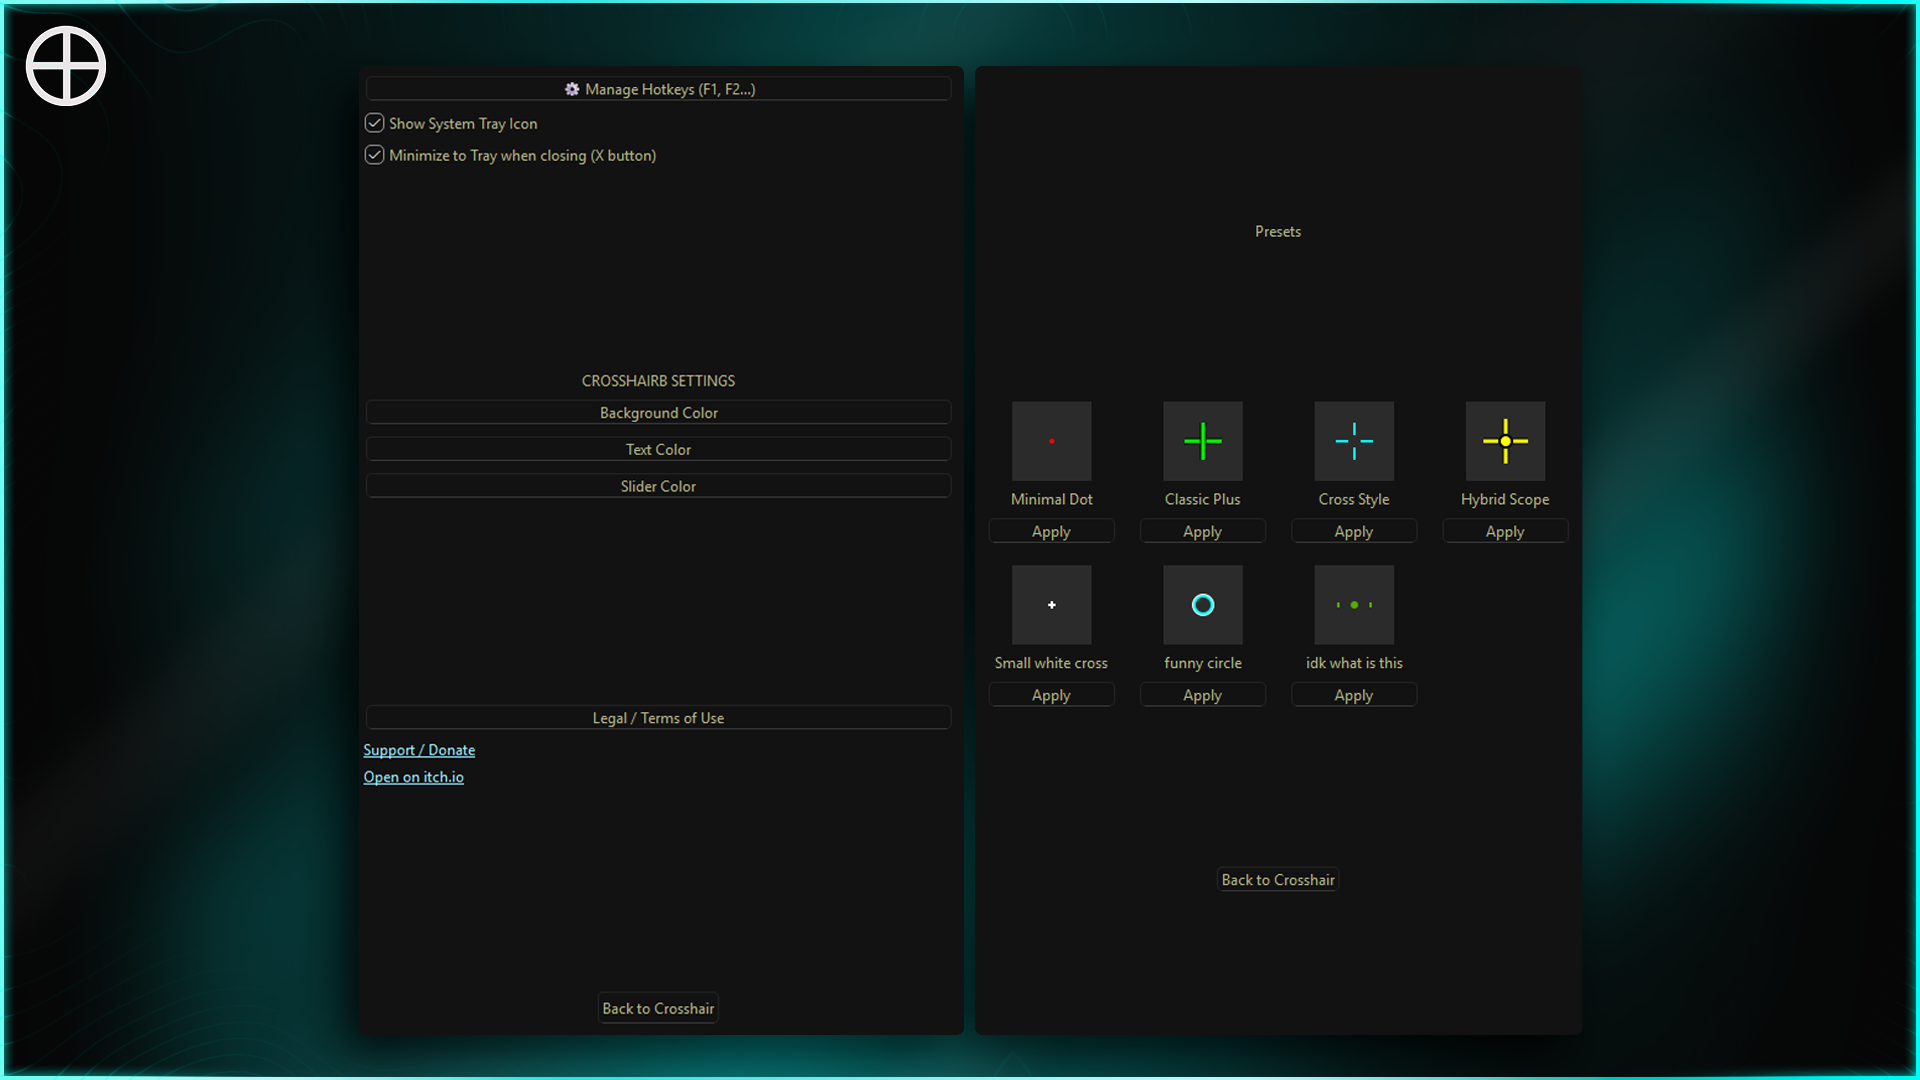This screenshot has height=1080, width=1920.
Task: Select the yellow Hybrid Scope crosshair icon
Action: click(1504, 441)
